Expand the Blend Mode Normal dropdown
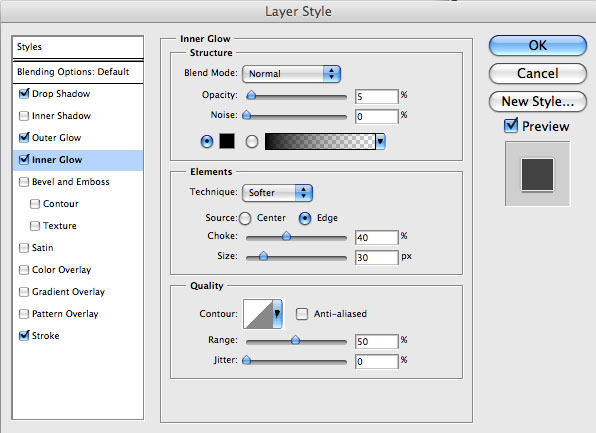This screenshot has width=596, height=433. click(x=292, y=74)
